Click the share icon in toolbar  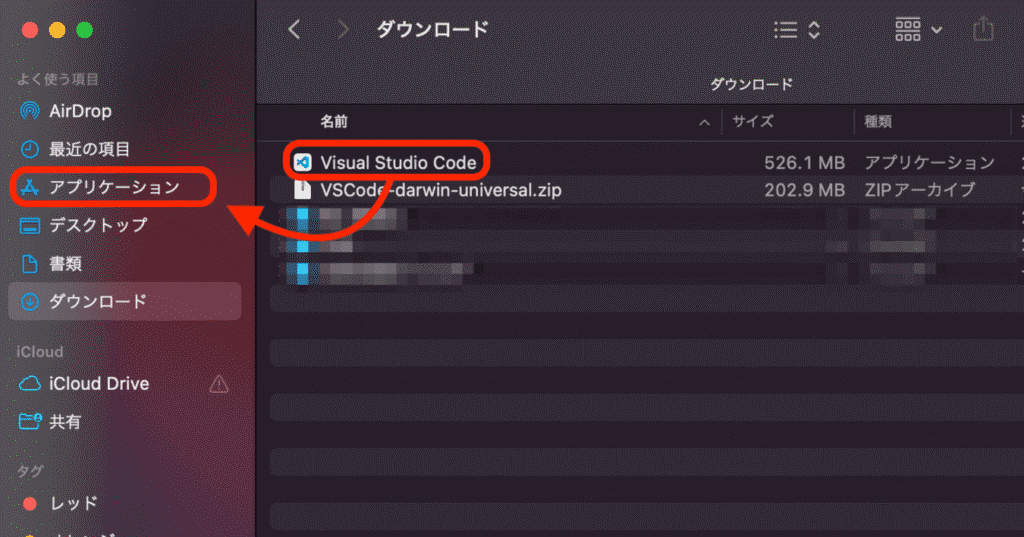983,30
